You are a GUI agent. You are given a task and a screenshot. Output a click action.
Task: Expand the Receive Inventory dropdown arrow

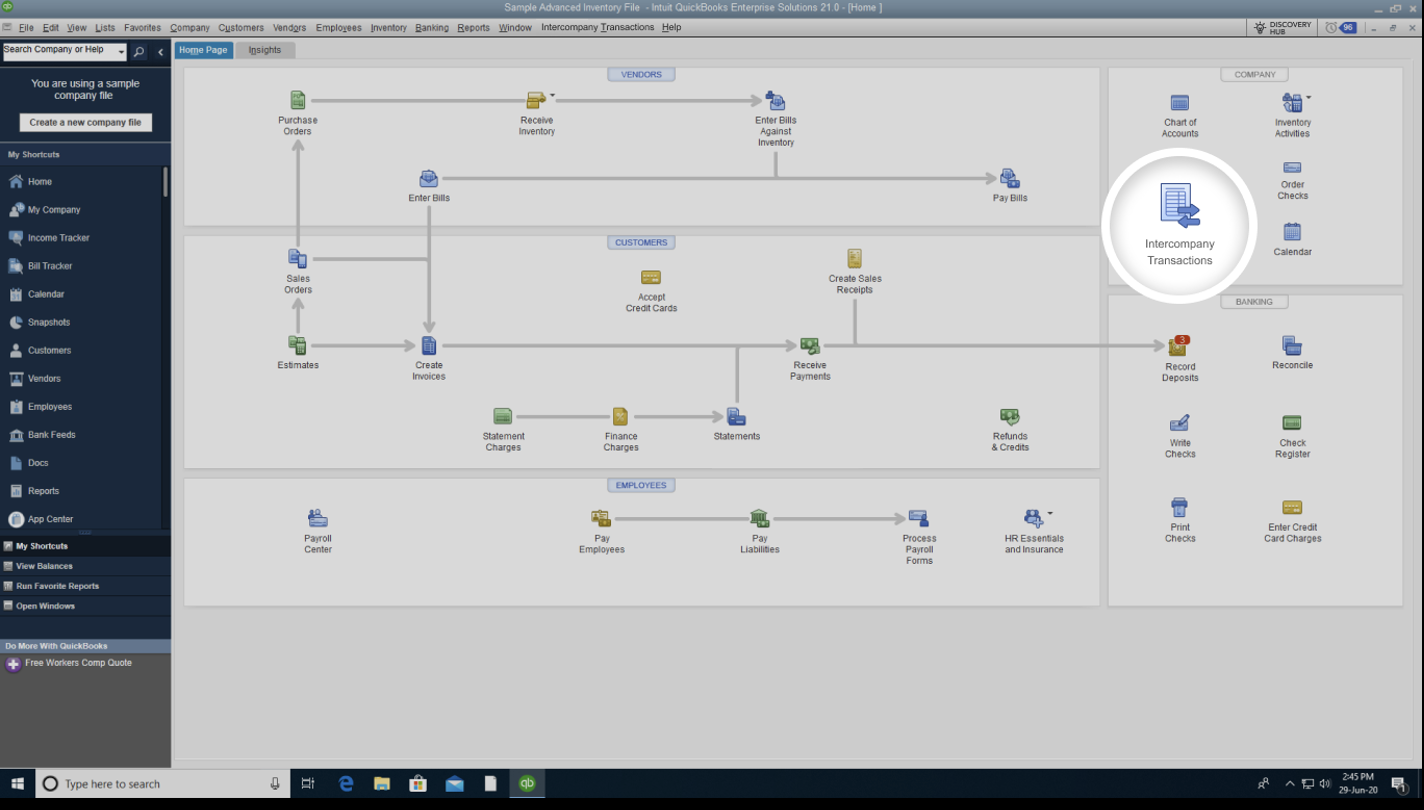552,96
